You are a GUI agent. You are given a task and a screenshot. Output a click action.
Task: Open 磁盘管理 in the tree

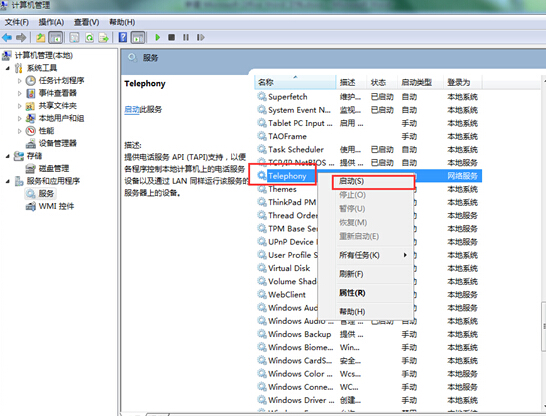54,168
